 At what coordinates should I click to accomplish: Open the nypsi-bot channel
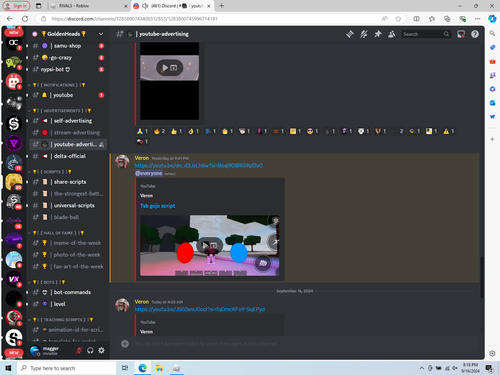68,69
